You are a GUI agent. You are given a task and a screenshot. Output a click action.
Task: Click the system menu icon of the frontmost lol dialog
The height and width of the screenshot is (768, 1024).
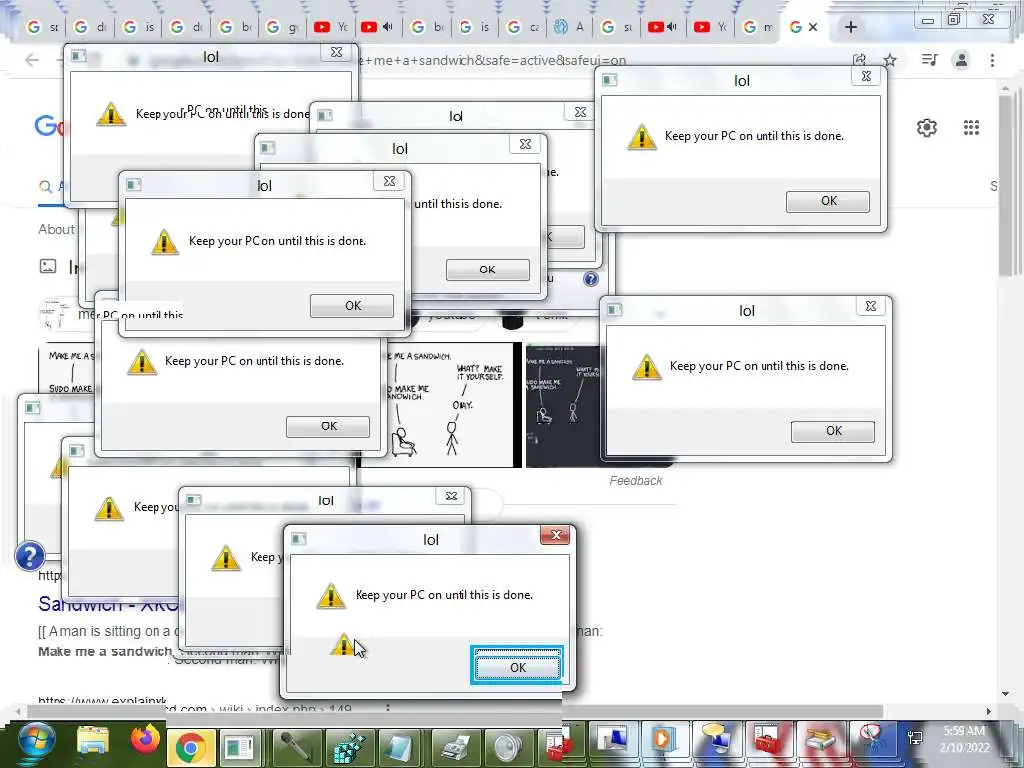[x=299, y=539]
